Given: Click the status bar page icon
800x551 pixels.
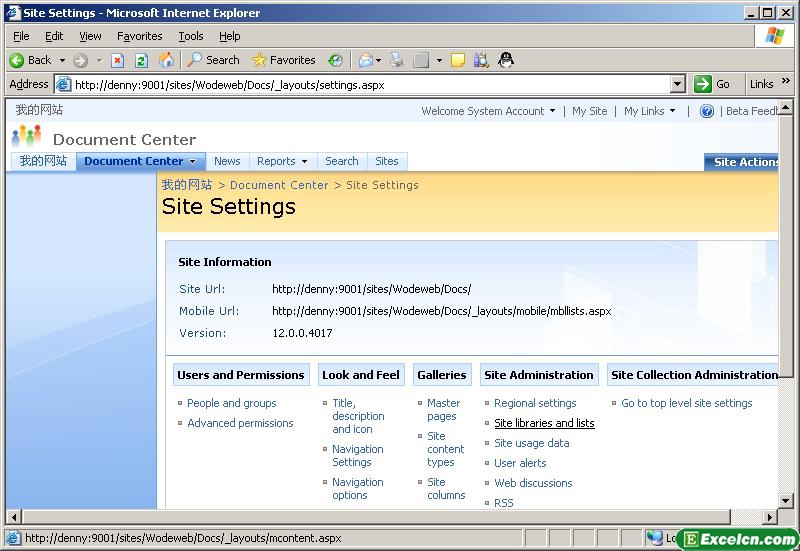Looking at the screenshot, I should pos(13,538).
